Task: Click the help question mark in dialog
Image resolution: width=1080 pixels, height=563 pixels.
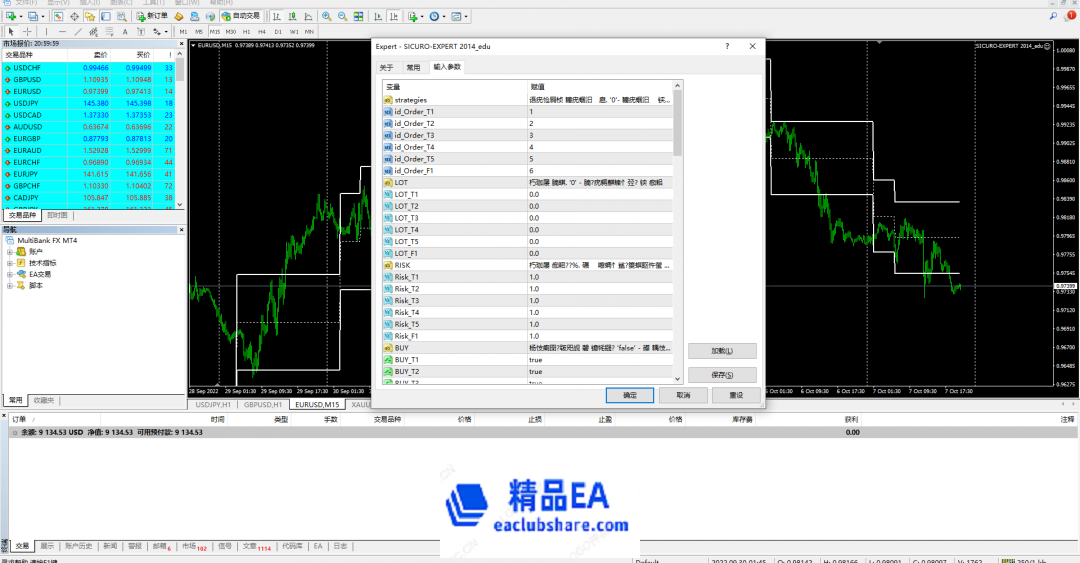Action: [x=727, y=46]
